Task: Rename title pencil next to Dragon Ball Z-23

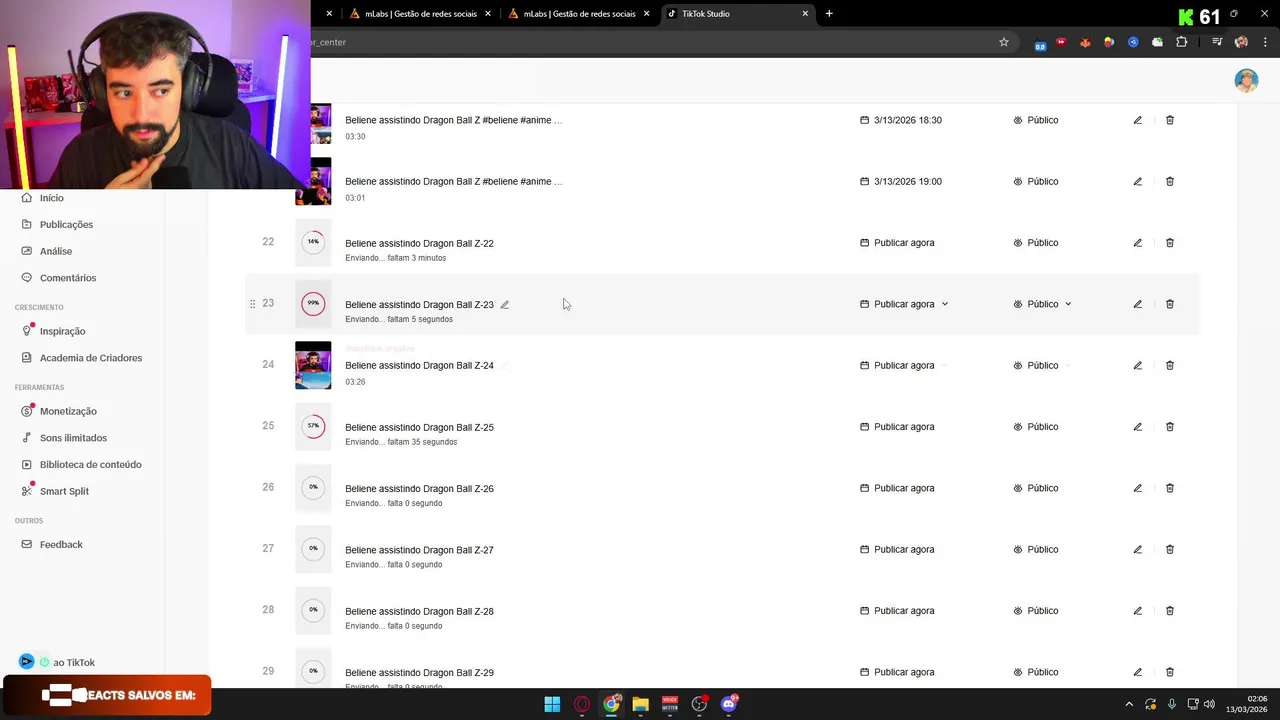Action: coord(504,305)
